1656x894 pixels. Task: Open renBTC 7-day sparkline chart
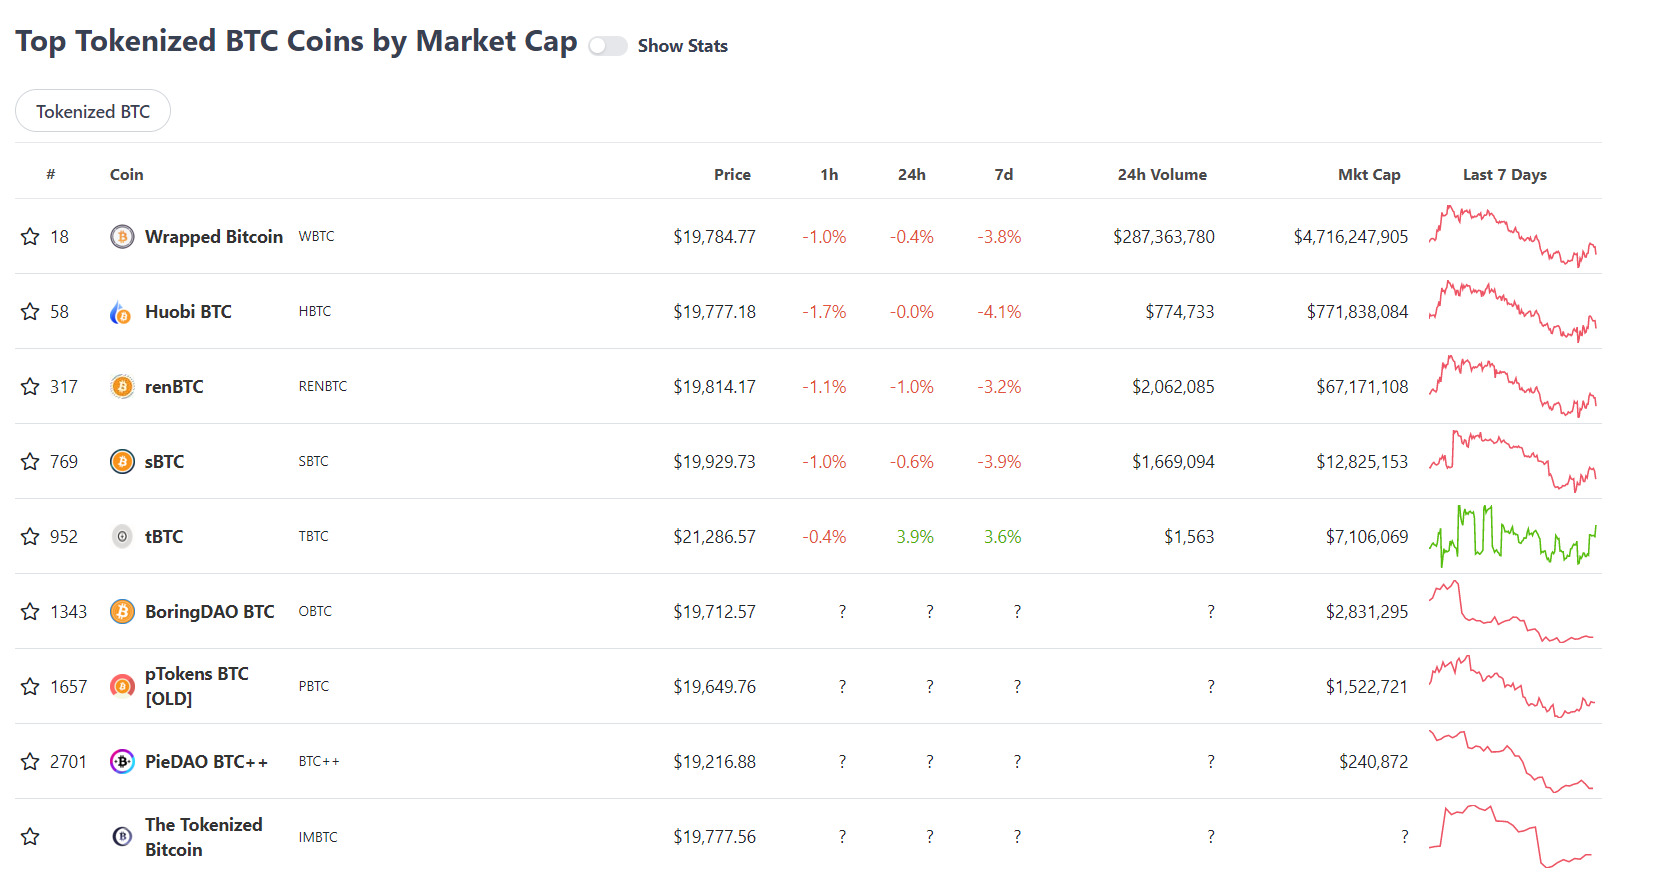tap(1513, 386)
